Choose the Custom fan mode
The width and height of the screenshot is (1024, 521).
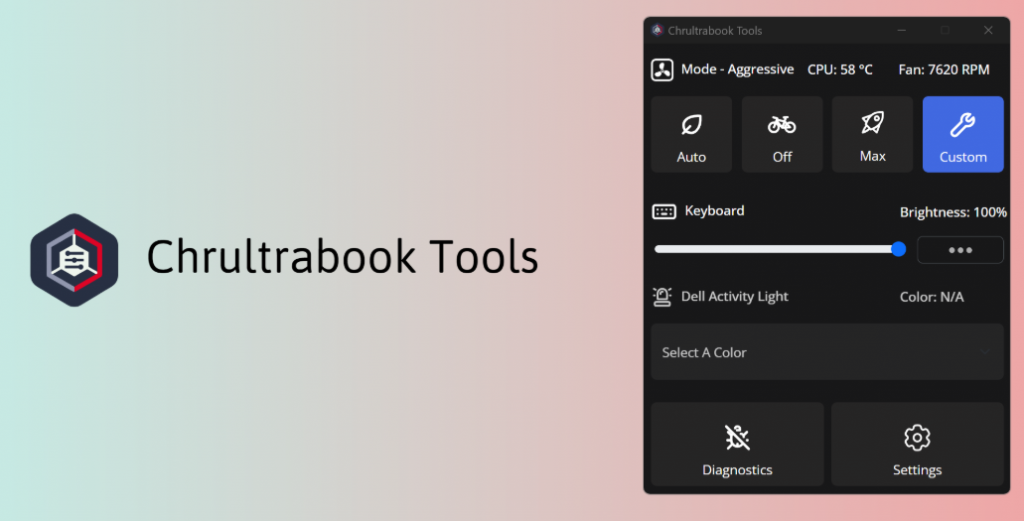pos(963,134)
